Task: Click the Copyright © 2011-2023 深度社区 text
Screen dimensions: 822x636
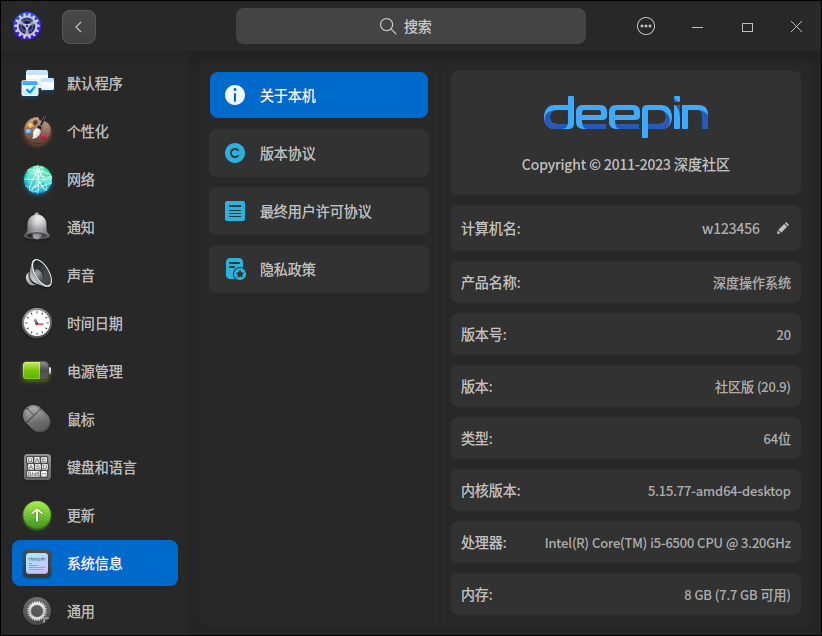Action: point(625,165)
